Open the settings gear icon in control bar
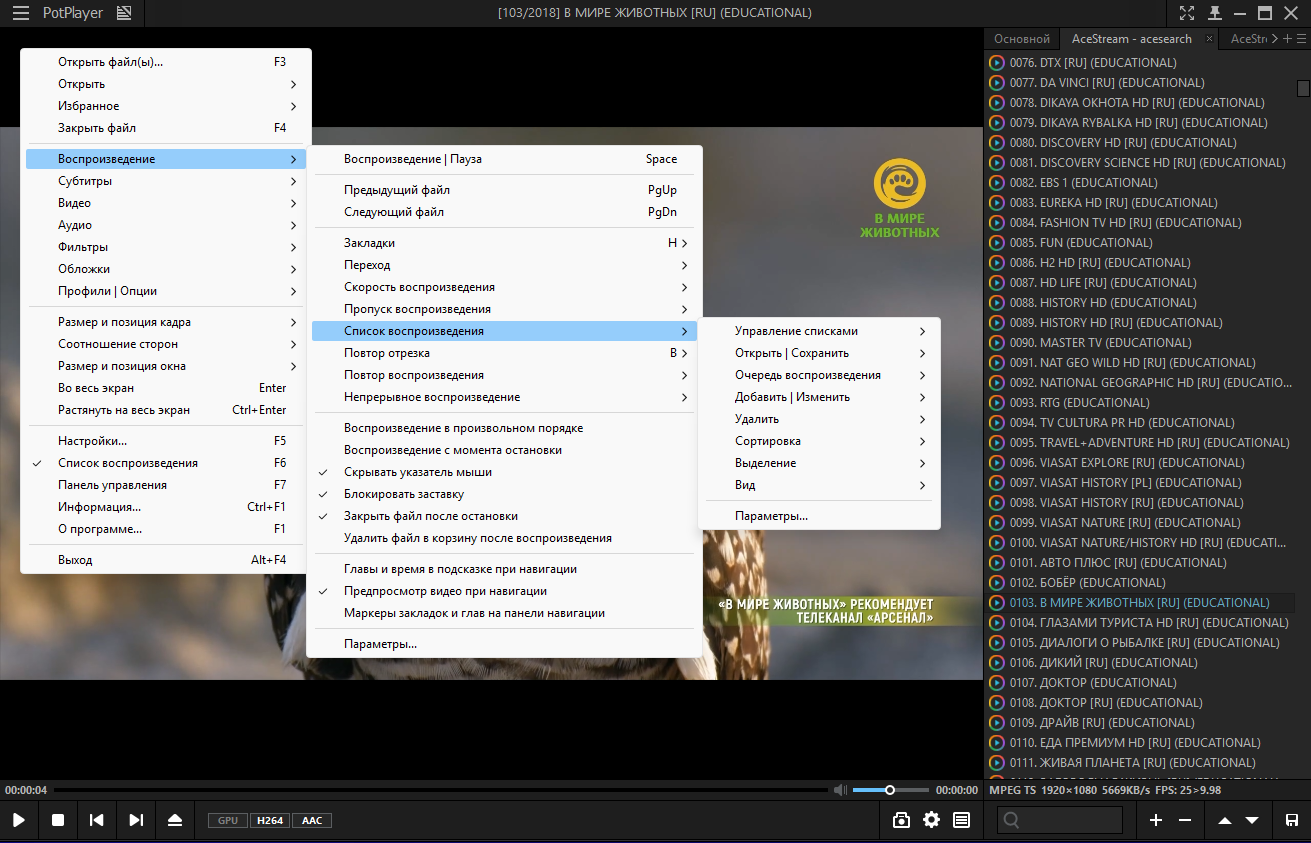Viewport: 1311px width, 843px height. pyautogui.click(x=932, y=820)
